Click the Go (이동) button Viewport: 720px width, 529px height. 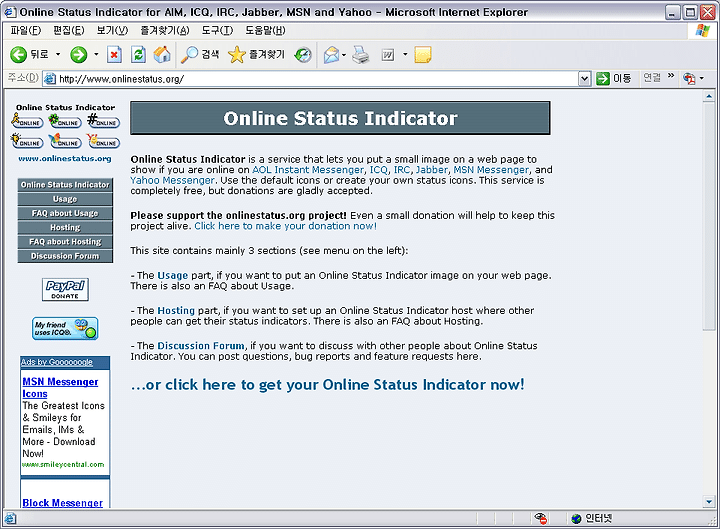coord(613,79)
